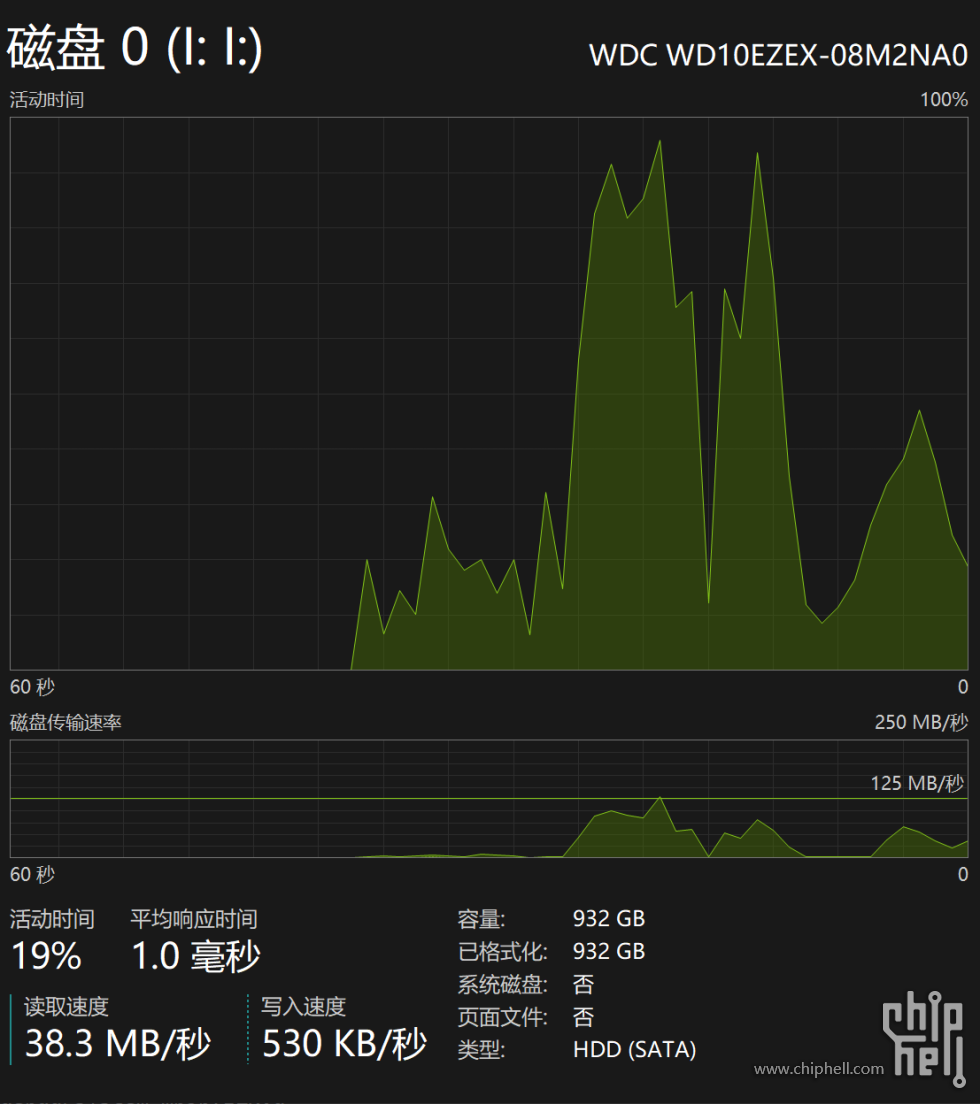
Task: Click the 磁盘传输速率 graph label
Action: [65, 722]
